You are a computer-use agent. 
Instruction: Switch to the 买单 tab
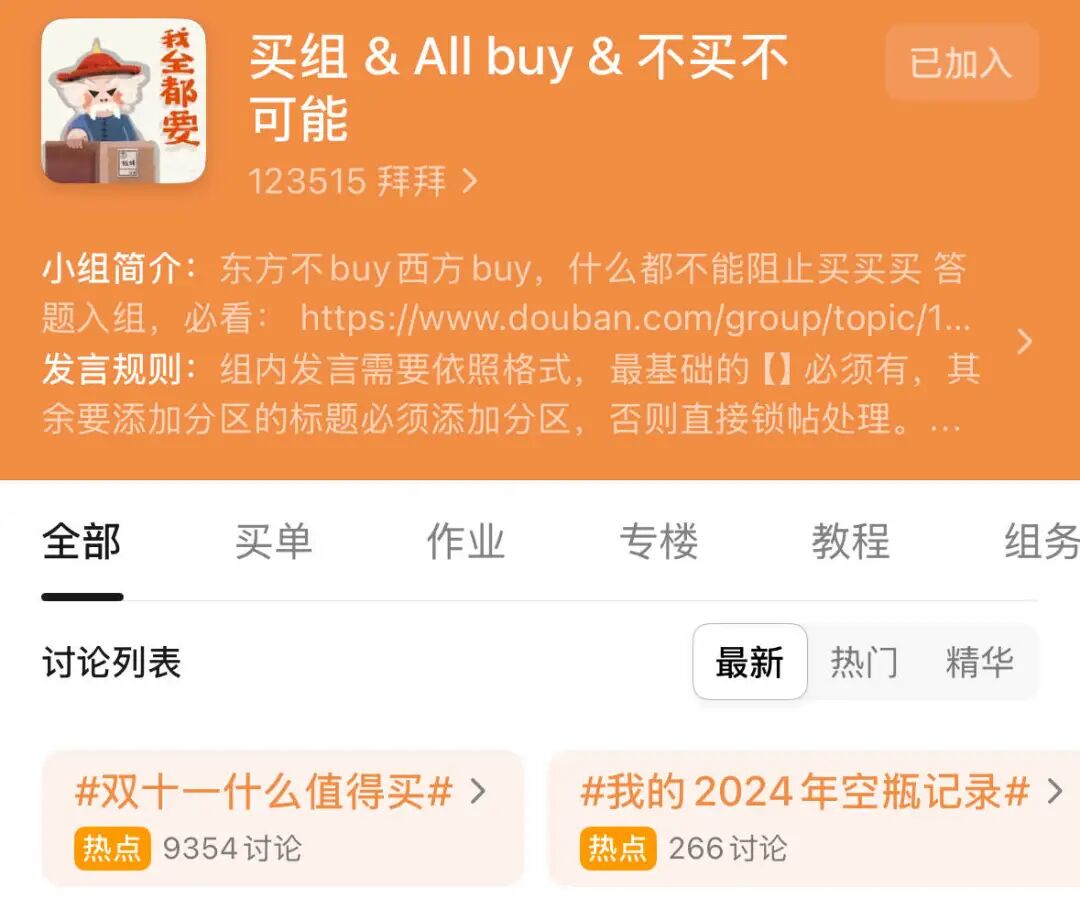274,541
